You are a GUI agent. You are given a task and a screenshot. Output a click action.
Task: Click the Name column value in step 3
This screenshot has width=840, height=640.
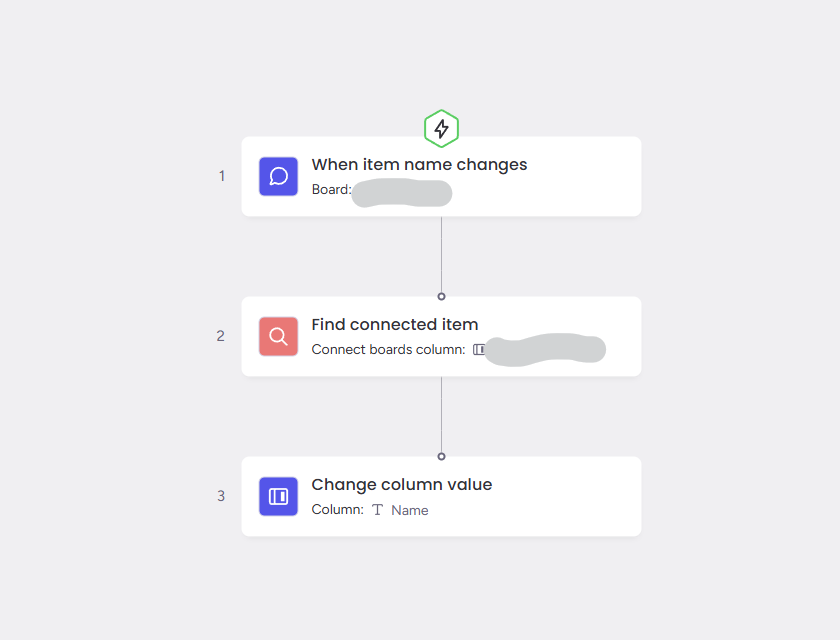(x=410, y=510)
